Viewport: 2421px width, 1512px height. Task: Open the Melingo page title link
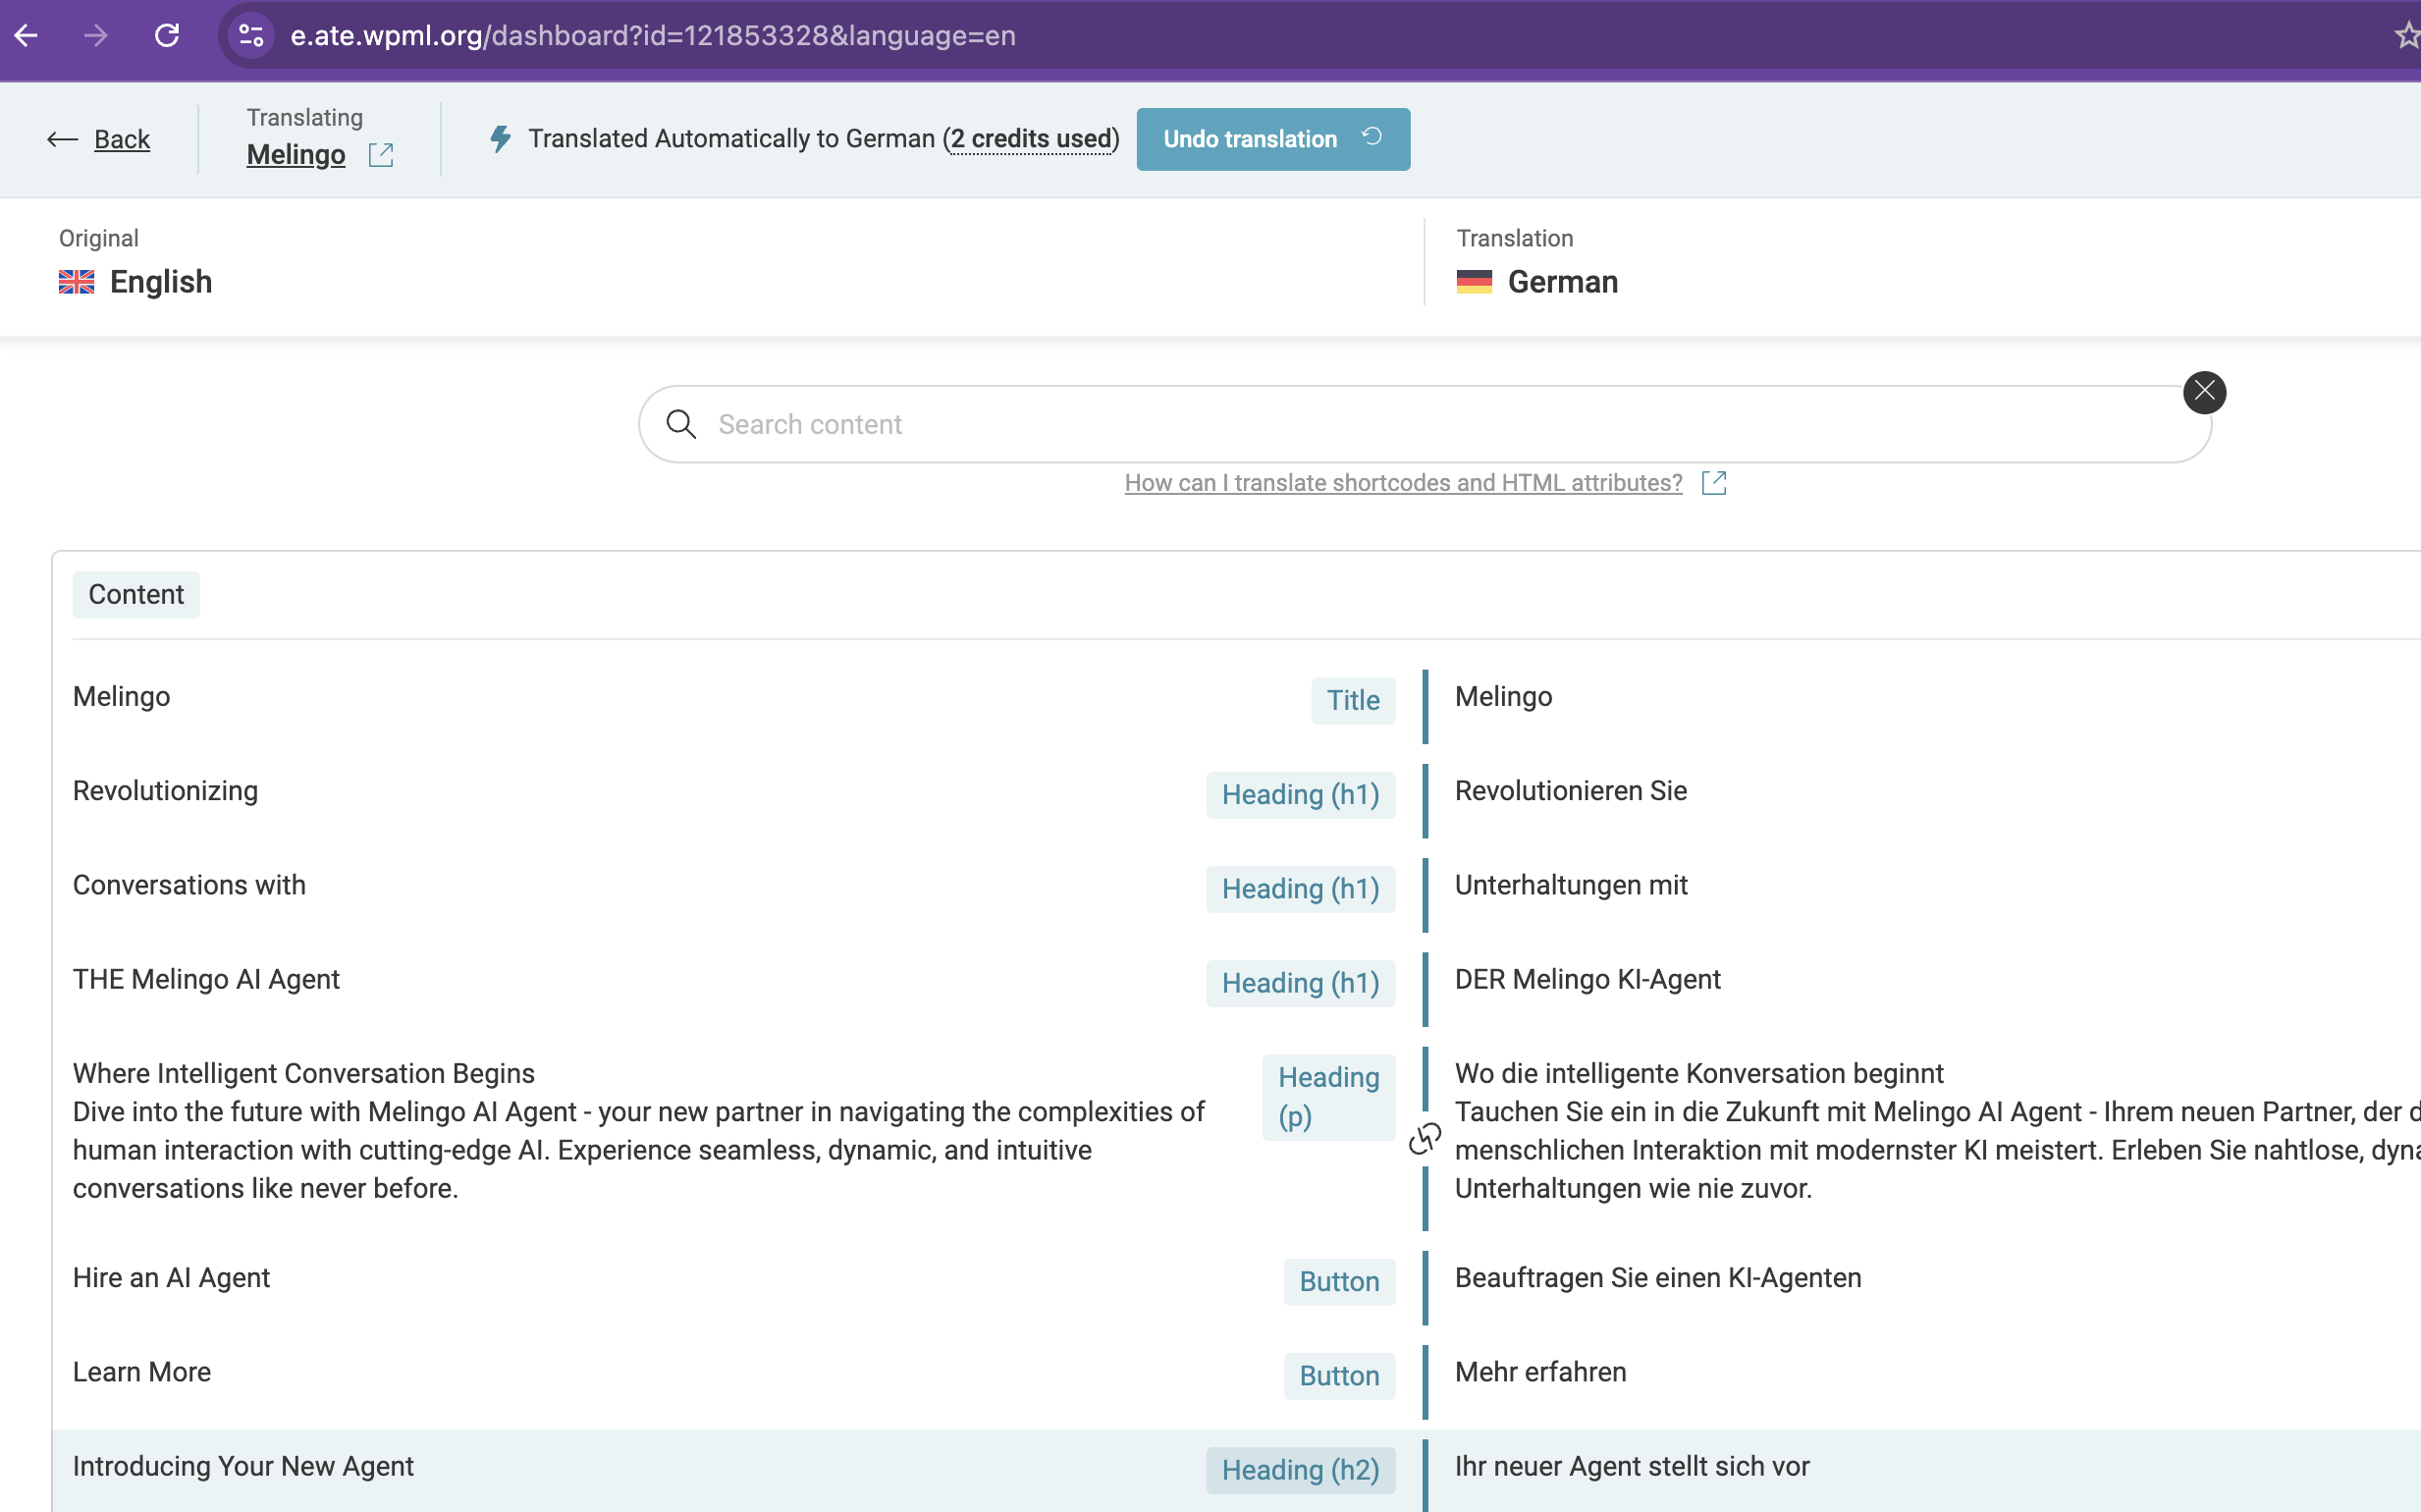[296, 155]
